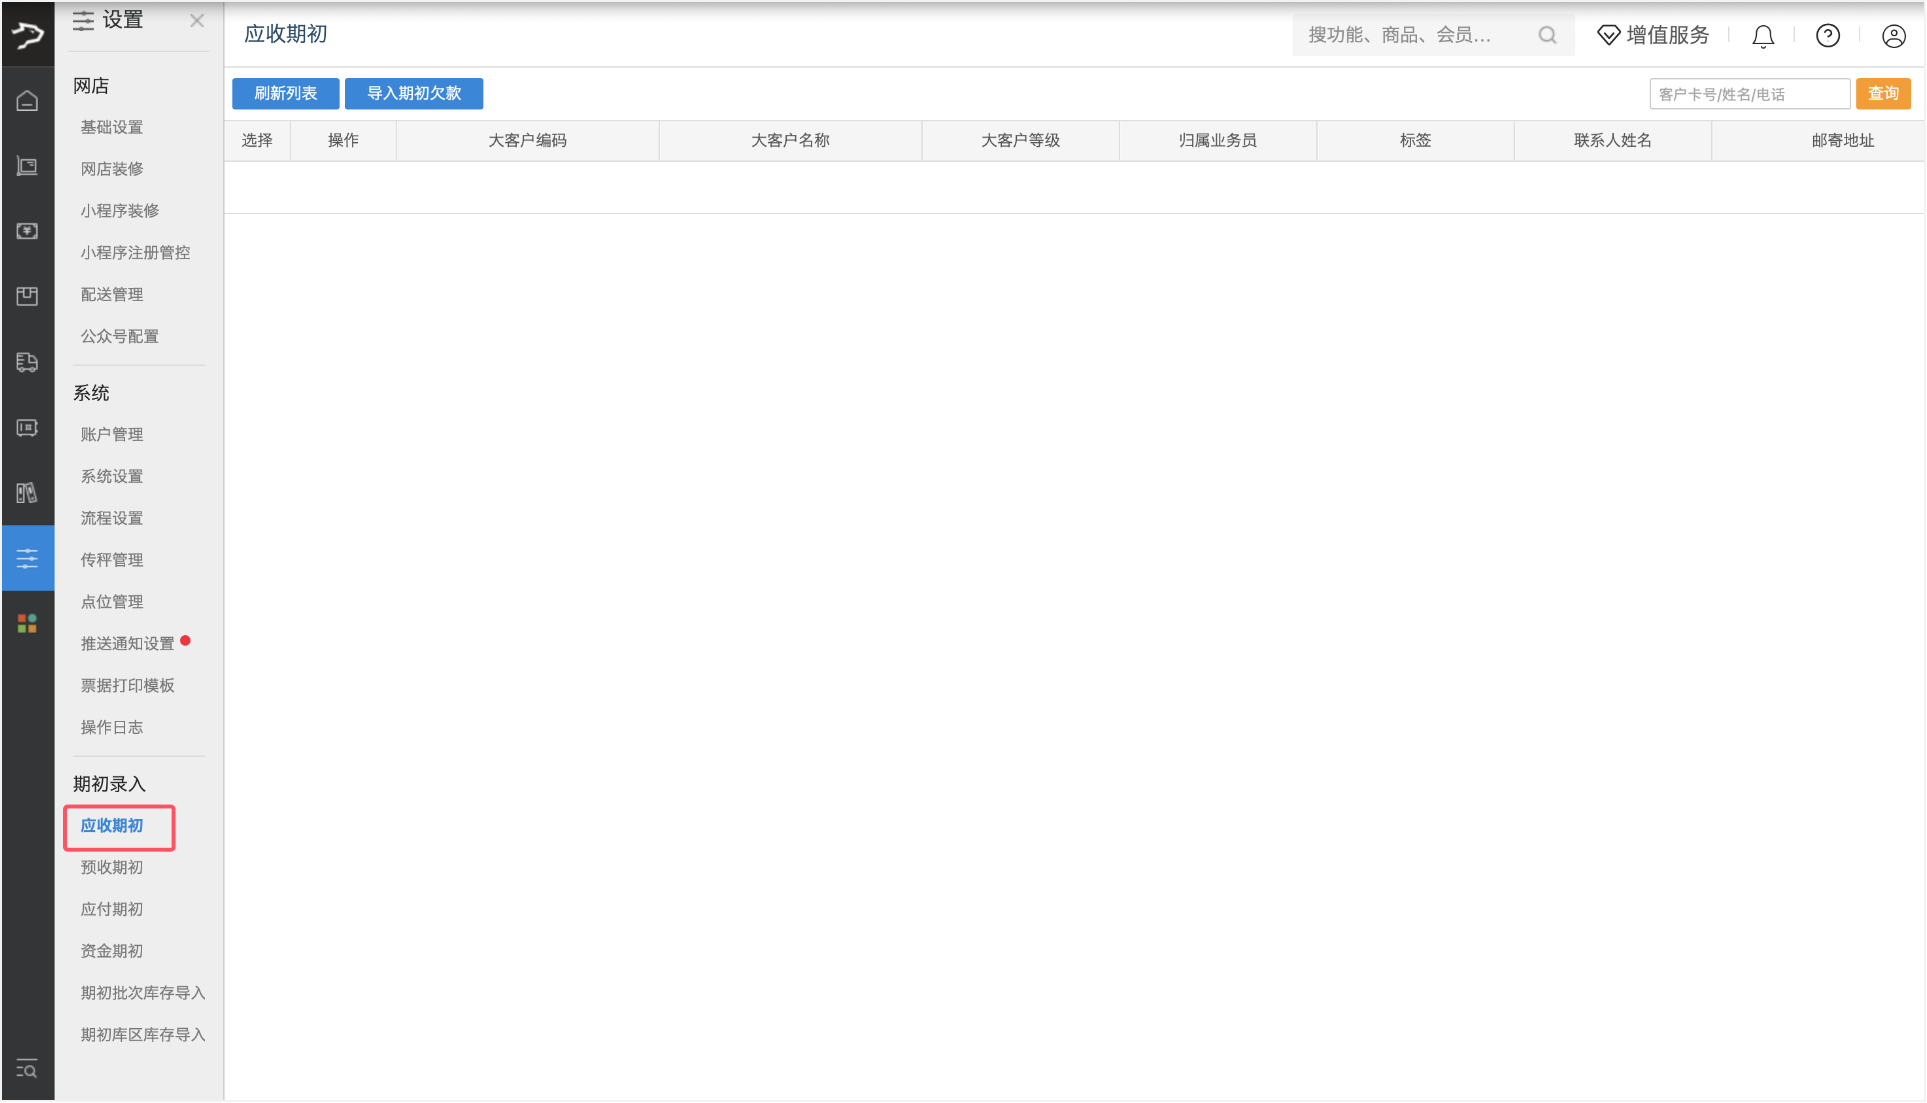Click the 刷新列表 button
The height and width of the screenshot is (1103, 1927).
285,93
